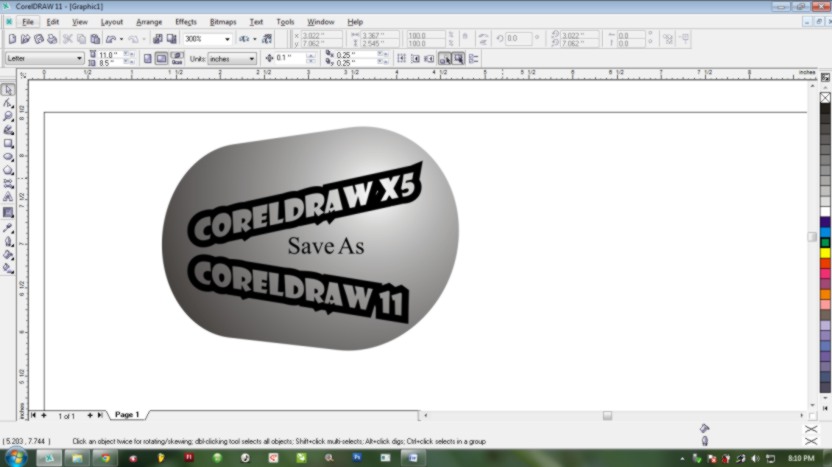Image resolution: width=832 pixels, height=467 pixels.
Task: Open the Letter paper size dropdown
Action: click(79, 58)
